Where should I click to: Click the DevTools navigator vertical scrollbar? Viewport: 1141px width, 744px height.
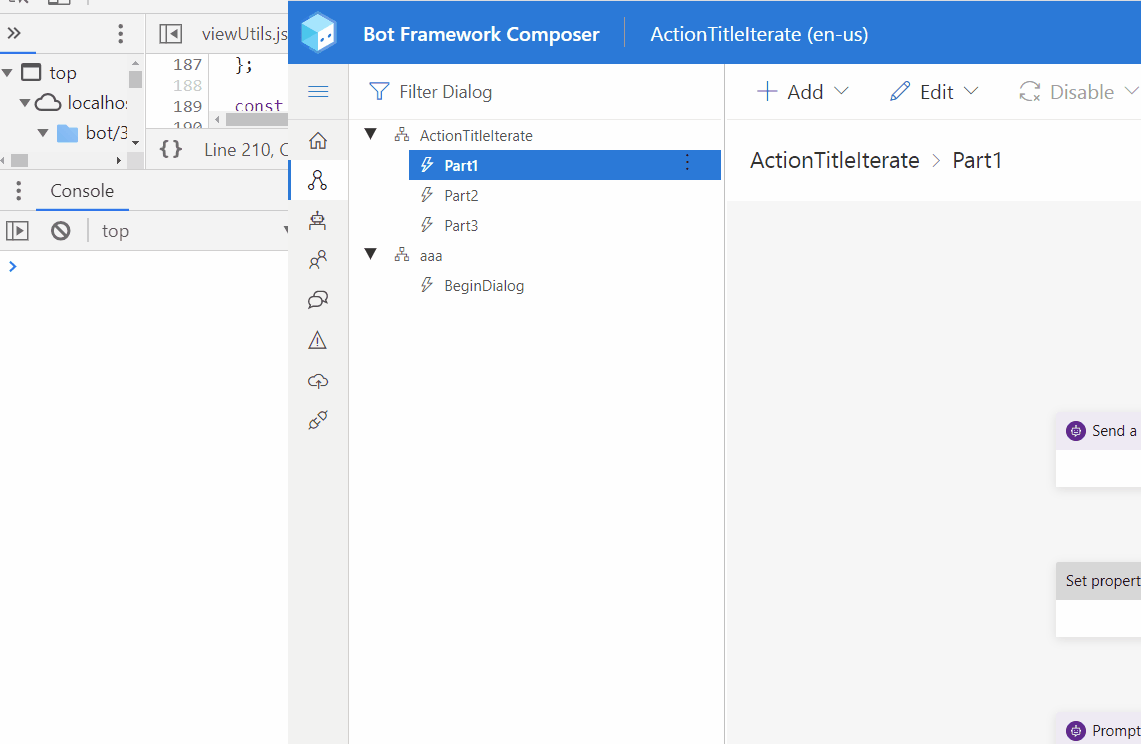click(x=135, y=79)
